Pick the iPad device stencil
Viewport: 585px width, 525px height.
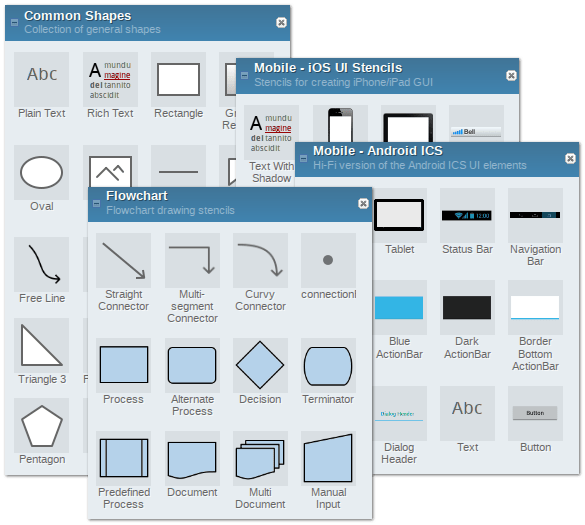(x=409, y=124)
